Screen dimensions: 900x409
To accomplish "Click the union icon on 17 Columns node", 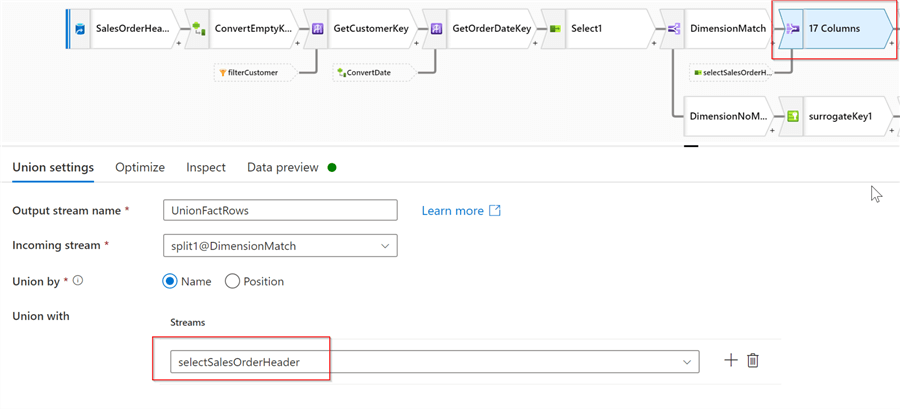I will pos(793,28).
